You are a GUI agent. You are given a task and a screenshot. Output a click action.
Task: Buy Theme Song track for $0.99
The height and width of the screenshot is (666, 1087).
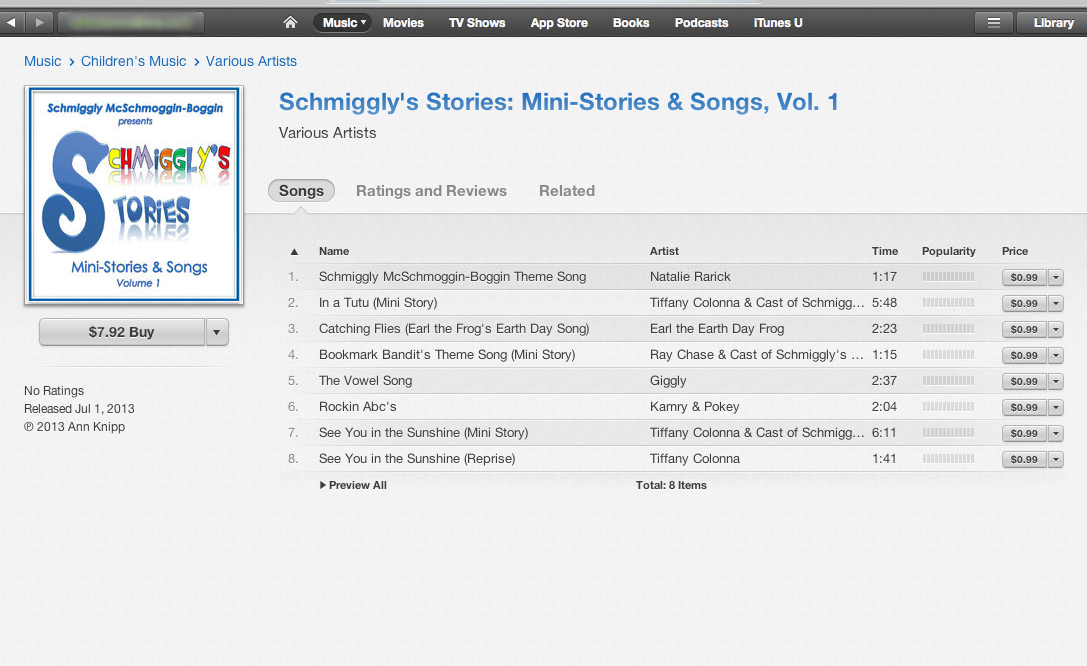point(1024,277)
